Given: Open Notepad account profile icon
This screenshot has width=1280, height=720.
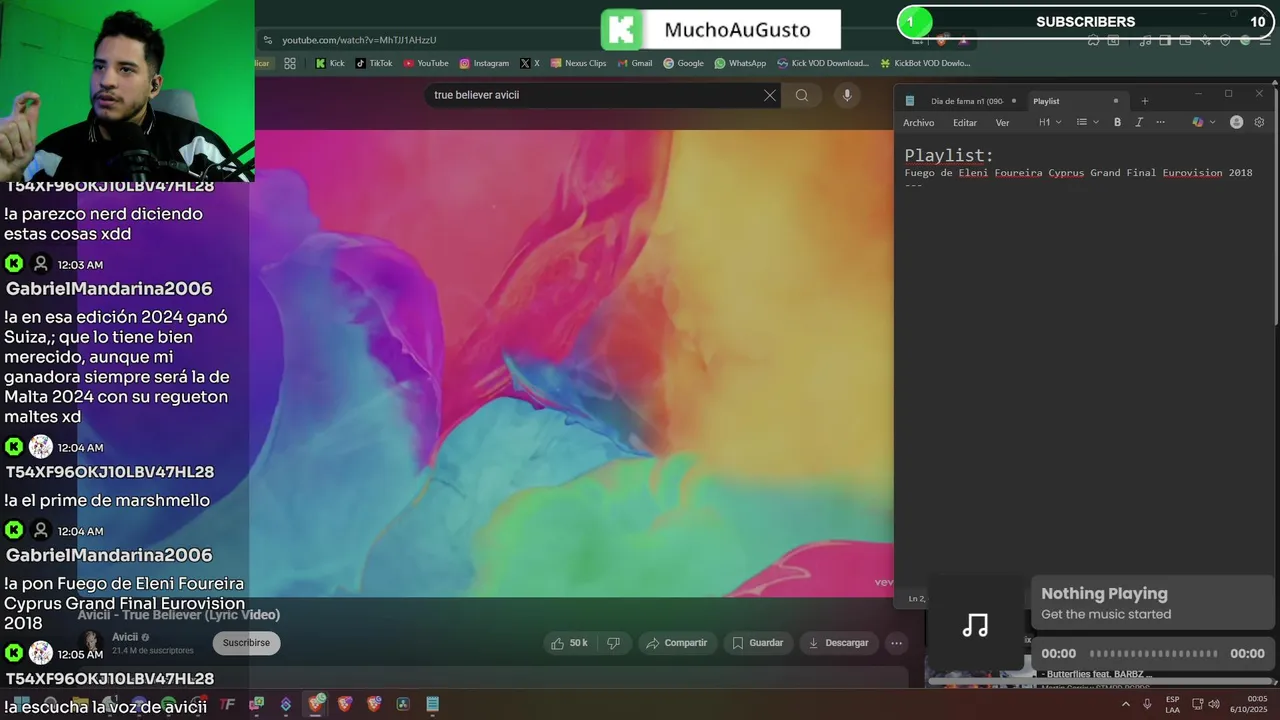Looking at the screenshot, I should [x=1236, y=122].
